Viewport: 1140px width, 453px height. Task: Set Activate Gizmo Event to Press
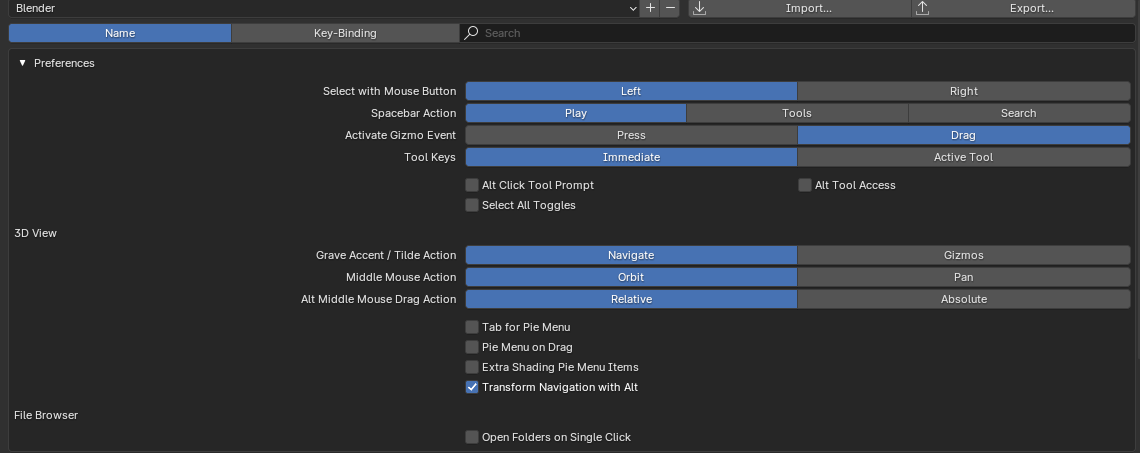631,135
